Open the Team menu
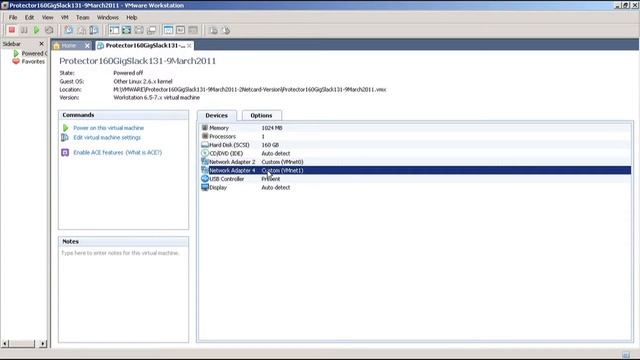 coord(82,18)
